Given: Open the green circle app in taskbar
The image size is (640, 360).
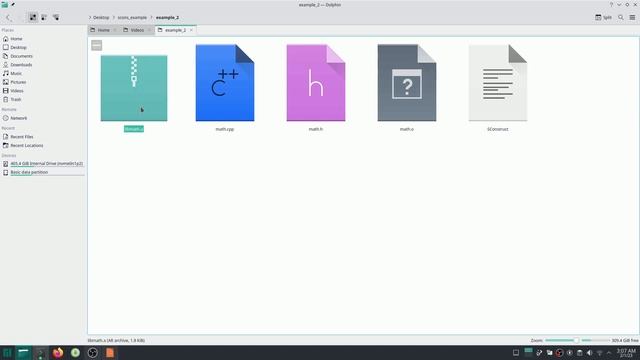Looking at the screenshot, I should click(x=75, y=353).
